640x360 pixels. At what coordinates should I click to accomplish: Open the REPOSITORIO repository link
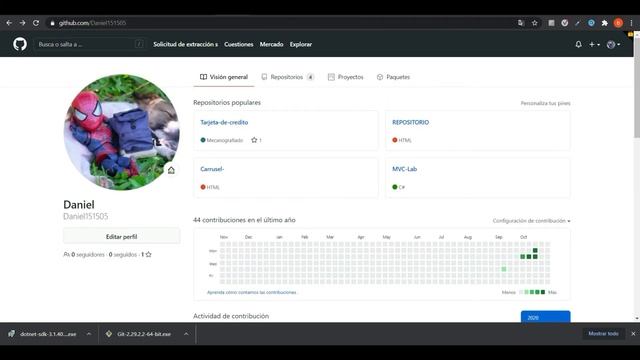point(411,122)
